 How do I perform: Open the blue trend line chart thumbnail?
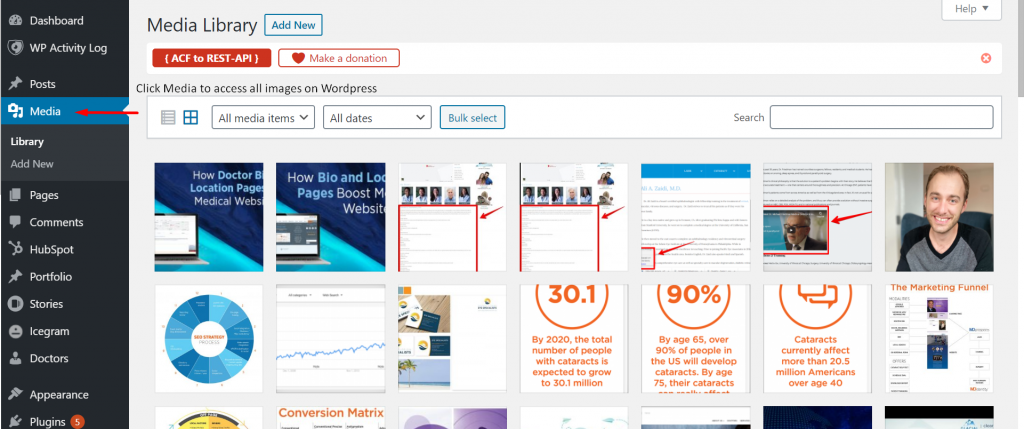[x=330, y=339]
